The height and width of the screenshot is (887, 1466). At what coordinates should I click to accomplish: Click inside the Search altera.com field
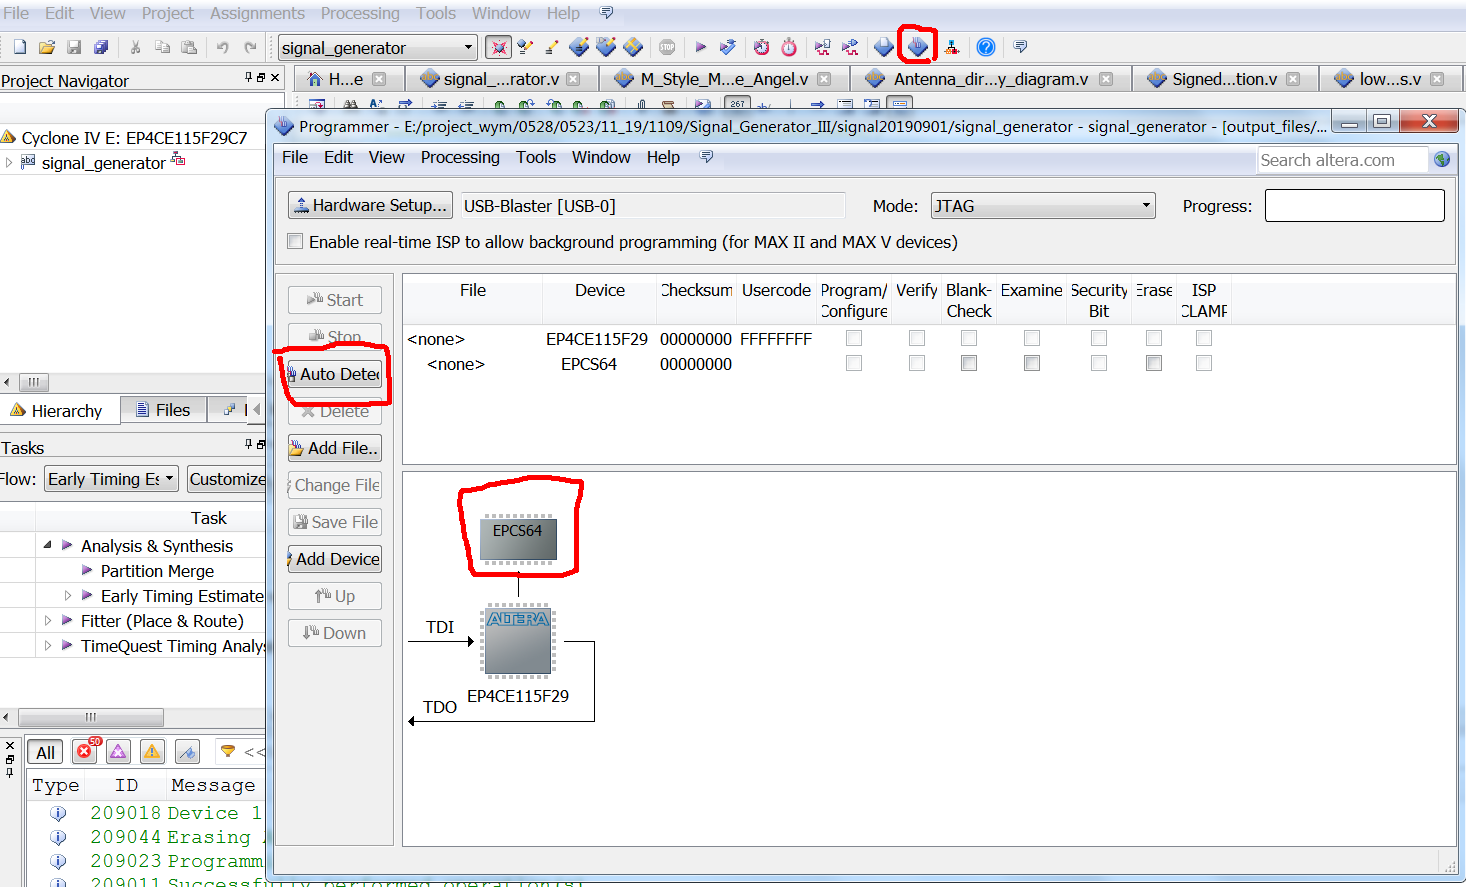(1341, 160)
